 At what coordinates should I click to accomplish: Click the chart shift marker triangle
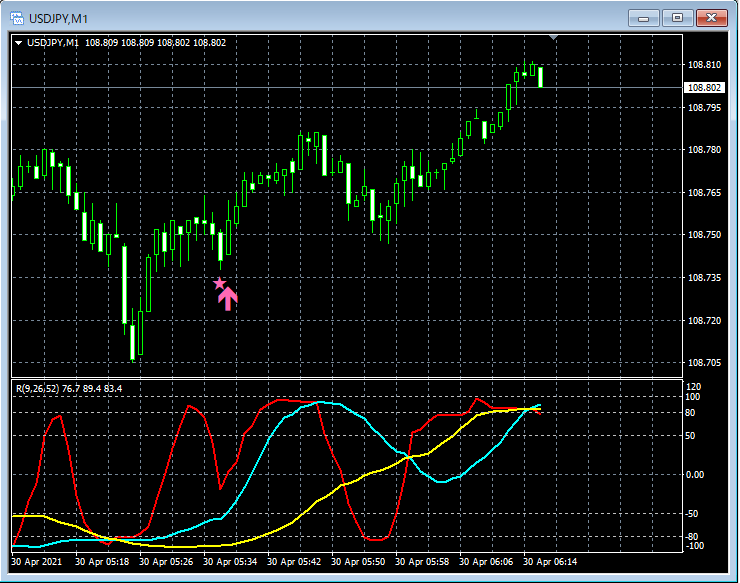[554, 37]
